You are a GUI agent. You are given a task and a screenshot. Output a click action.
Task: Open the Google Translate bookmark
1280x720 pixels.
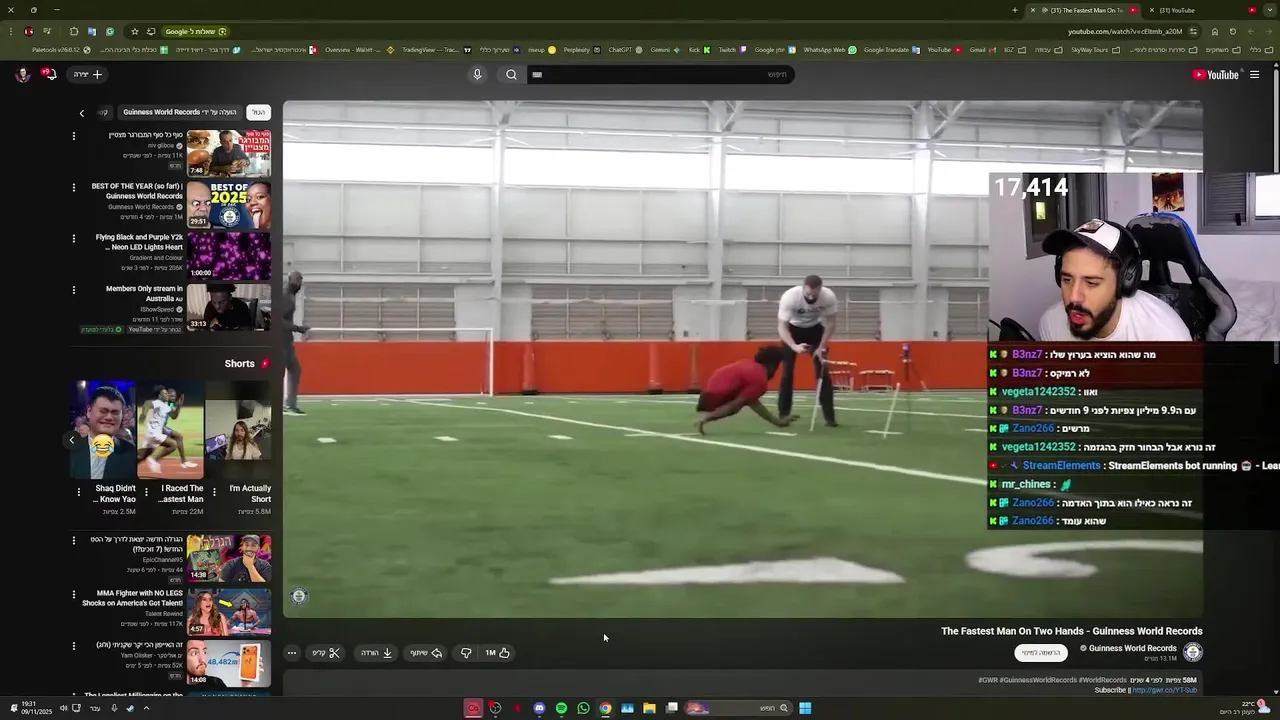click(891, 49)
